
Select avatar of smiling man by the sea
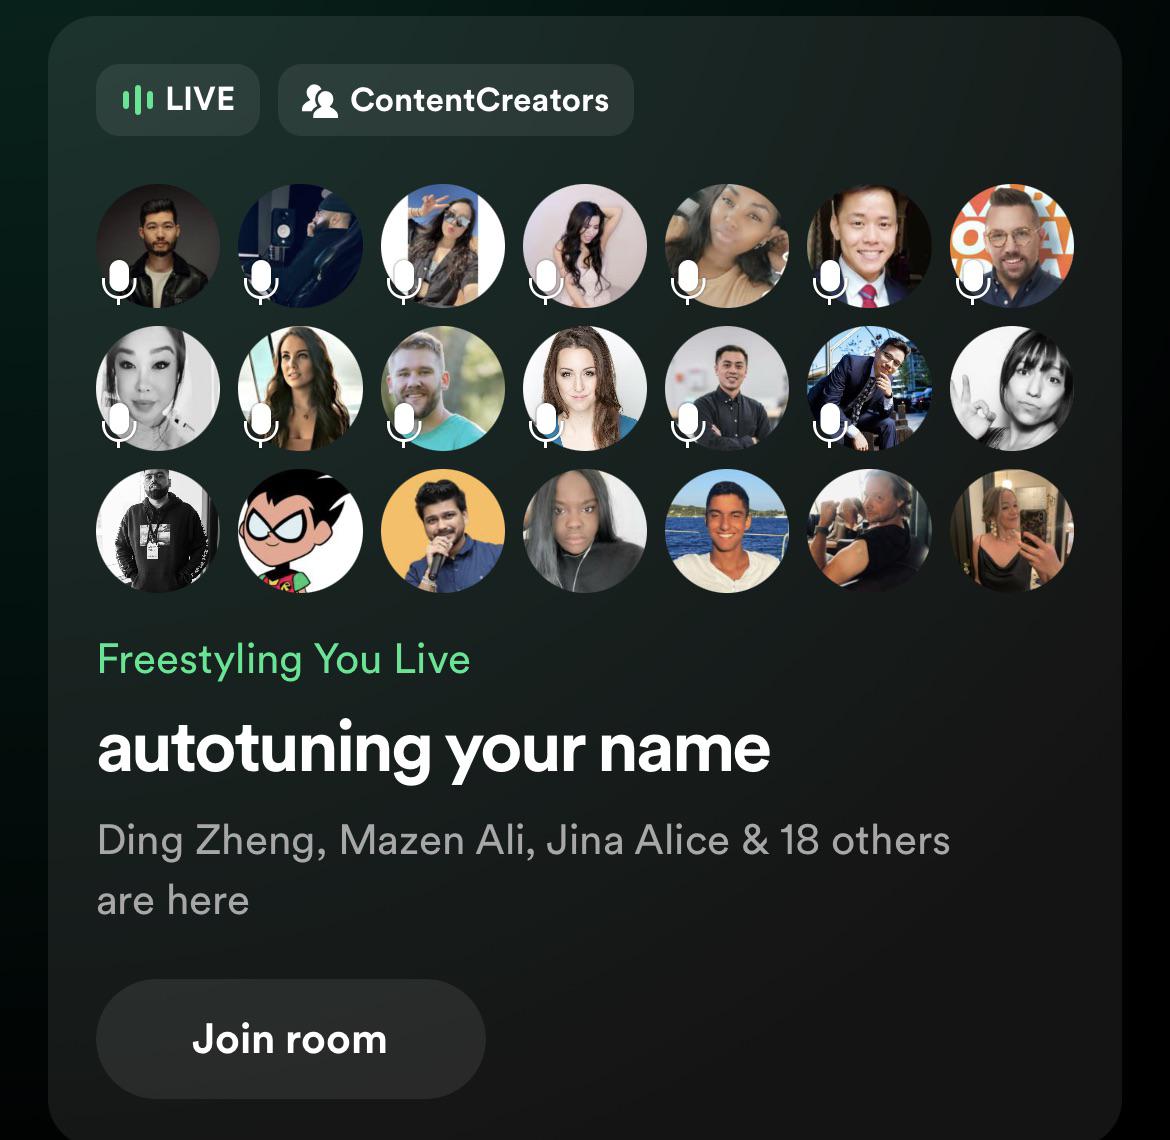[727, 530]
